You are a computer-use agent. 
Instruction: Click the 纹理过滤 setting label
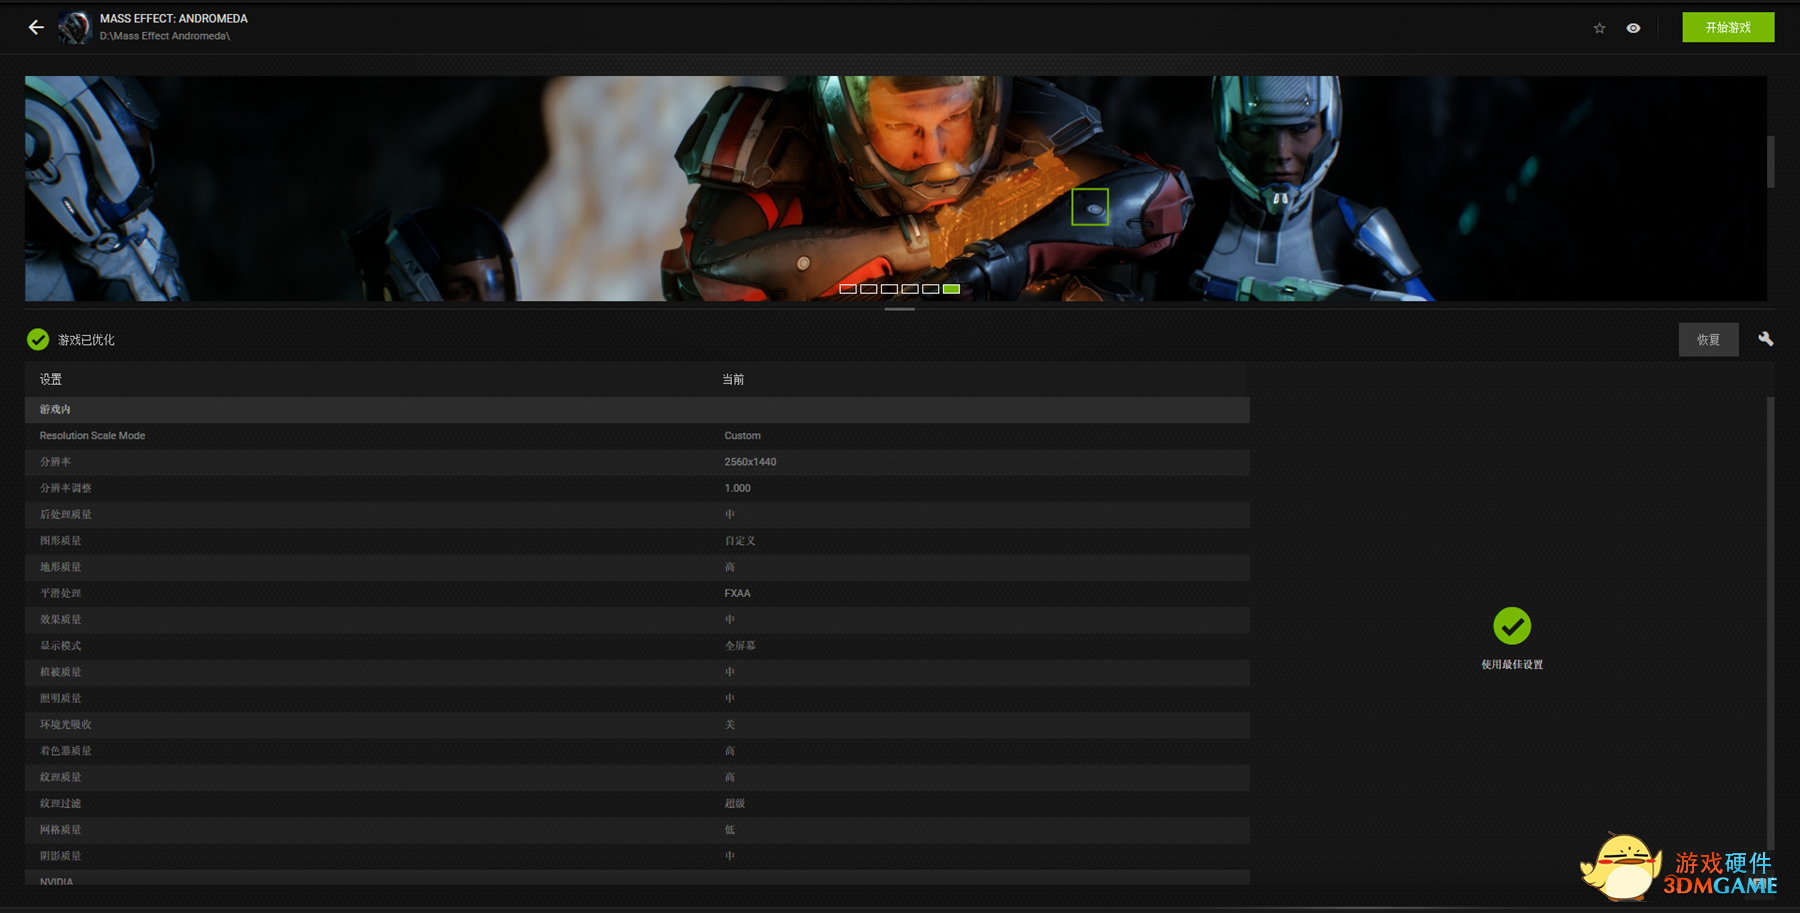point(61,803)
